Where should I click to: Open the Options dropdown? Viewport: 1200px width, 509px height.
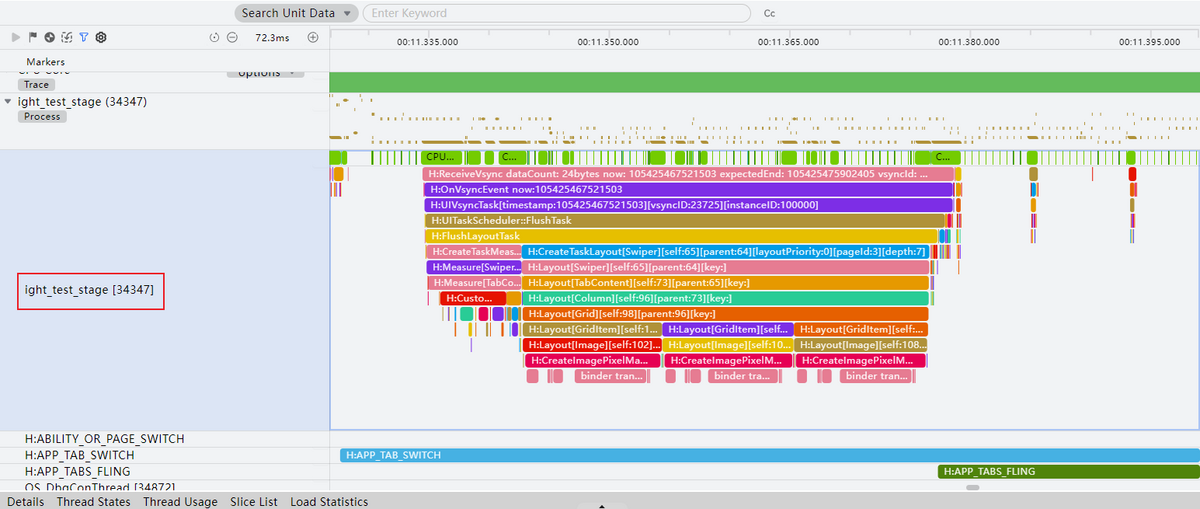(265, 73)
